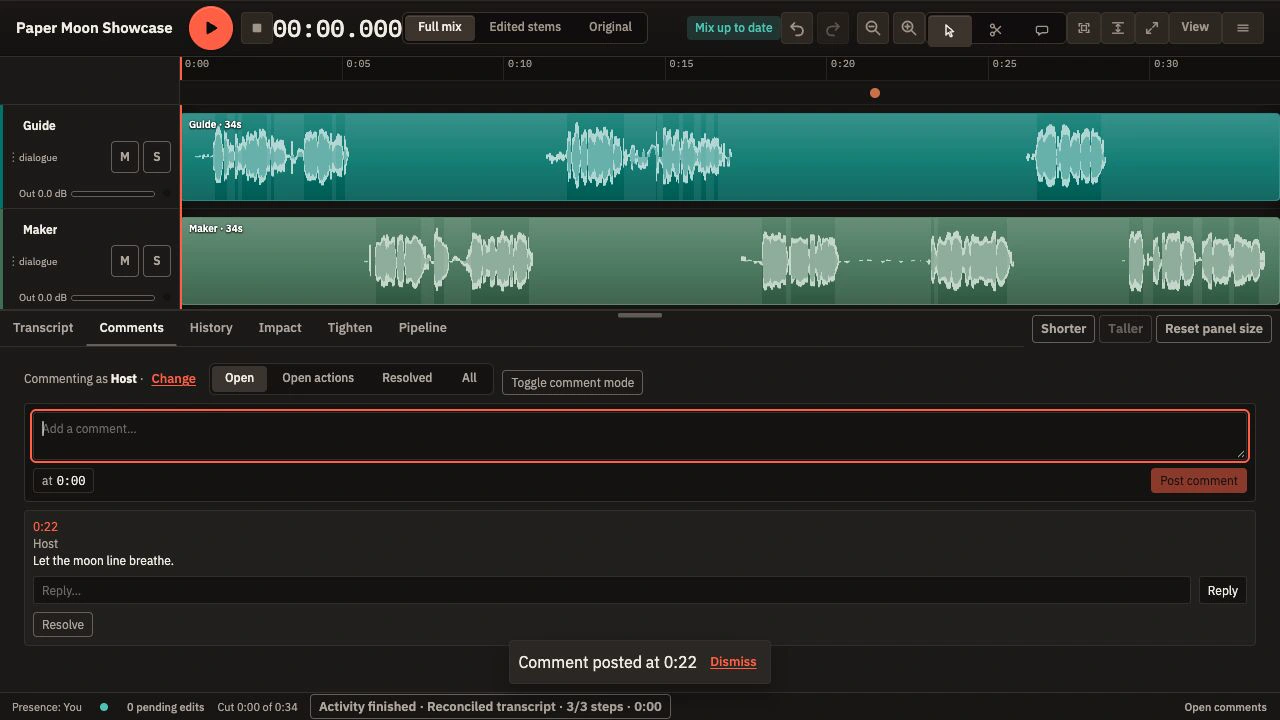Open the View menu

(1195, 27)
